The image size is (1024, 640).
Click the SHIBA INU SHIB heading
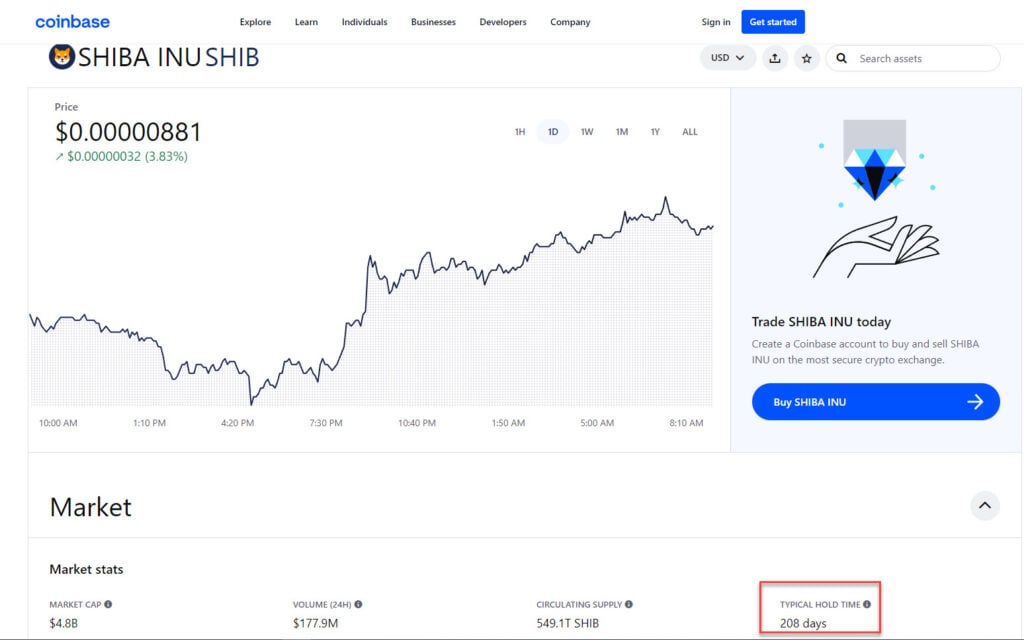coord(168,57)
